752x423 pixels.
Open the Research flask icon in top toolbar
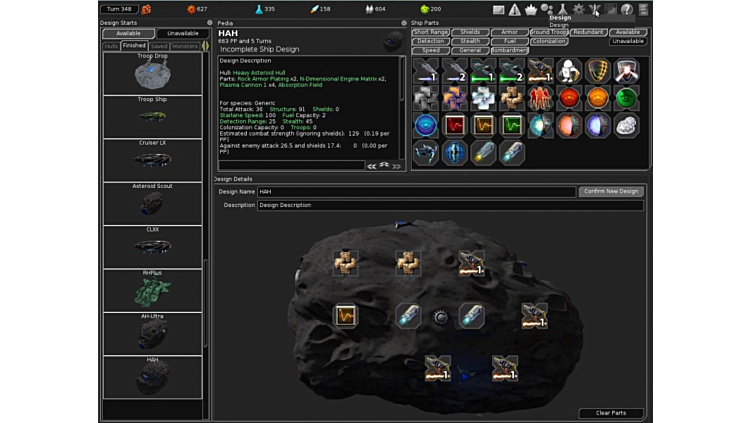coord(562,10)
